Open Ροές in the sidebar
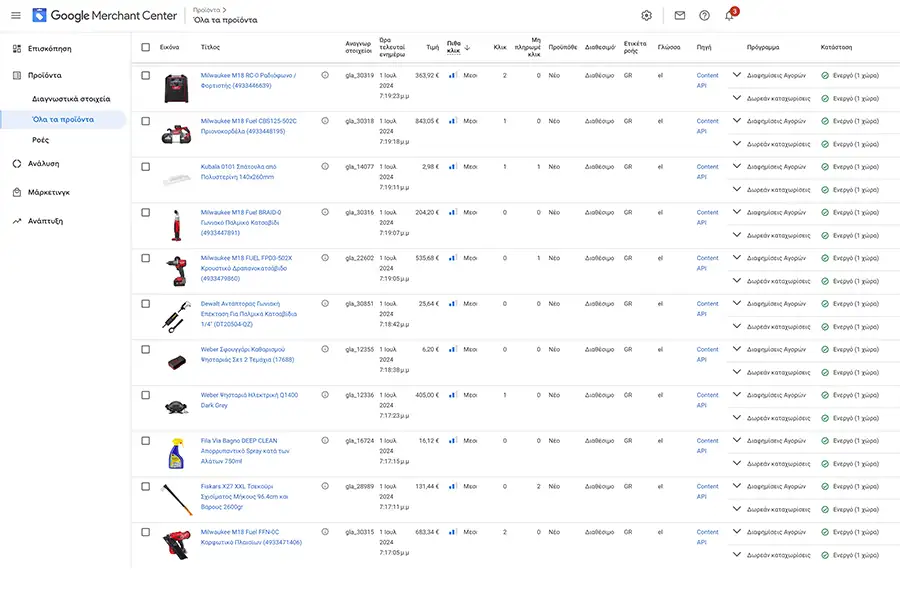Screen dimensions: 900x600 [40, 140]
